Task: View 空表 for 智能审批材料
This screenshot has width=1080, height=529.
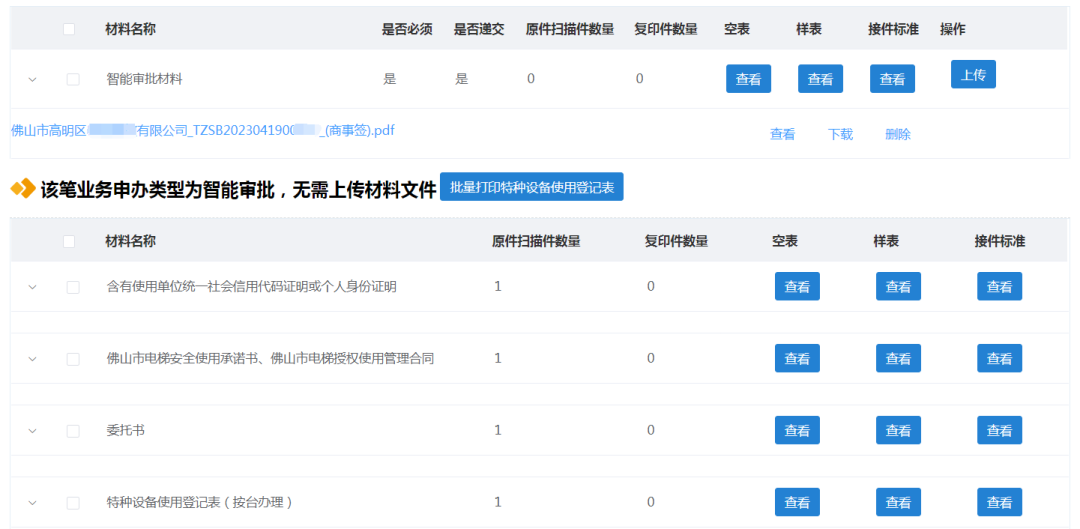Action: pos(749,79)
